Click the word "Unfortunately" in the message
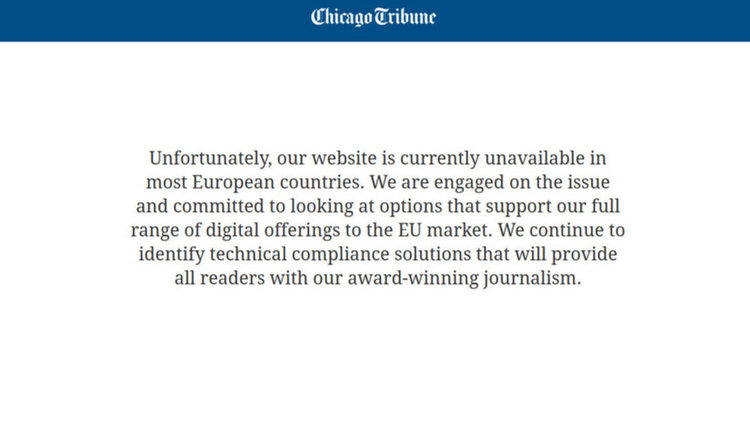The width and height of the screenshot is (750, 422). 210,158
